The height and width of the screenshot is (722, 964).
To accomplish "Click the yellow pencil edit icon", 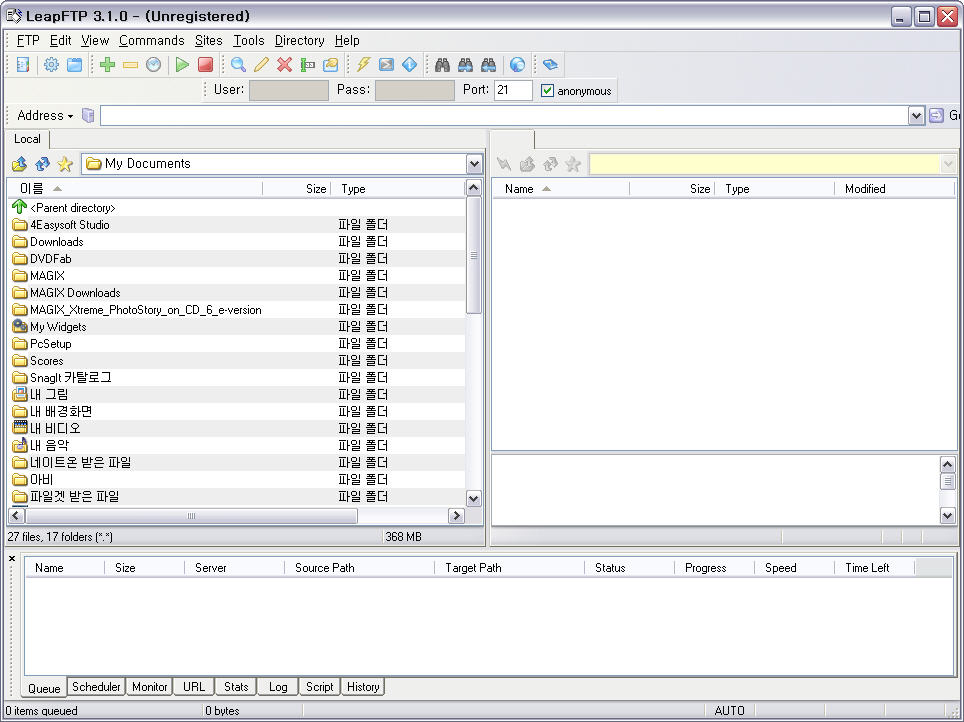I will [x=261, y=65].
